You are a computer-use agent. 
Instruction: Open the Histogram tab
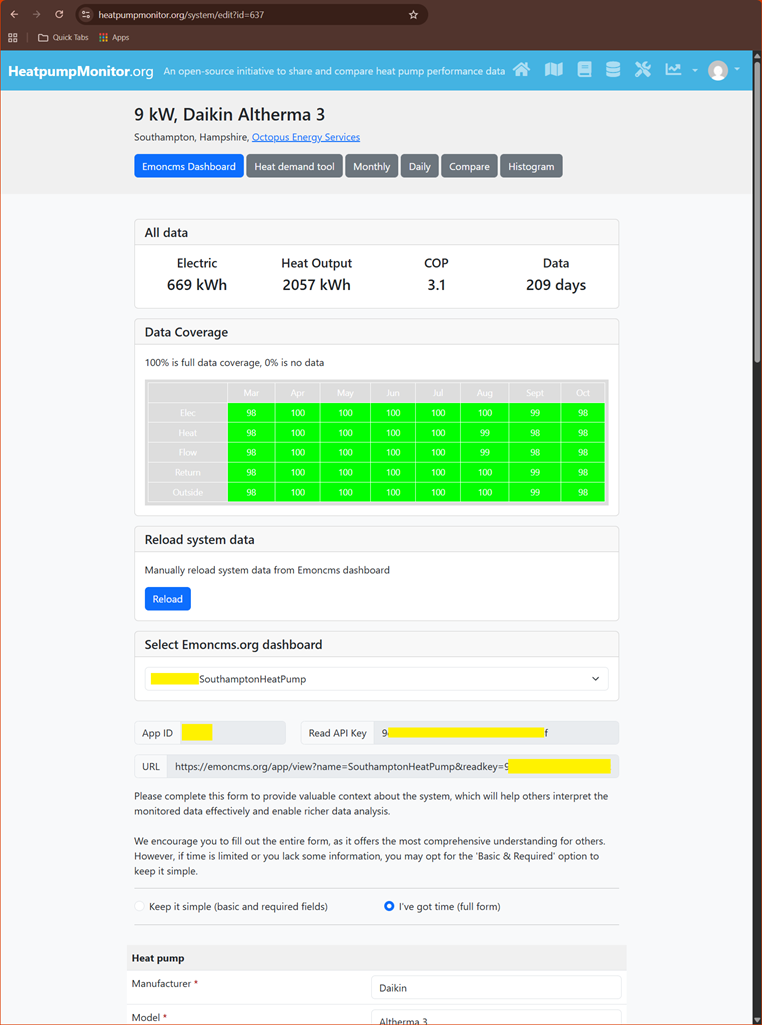coord(531,166)
